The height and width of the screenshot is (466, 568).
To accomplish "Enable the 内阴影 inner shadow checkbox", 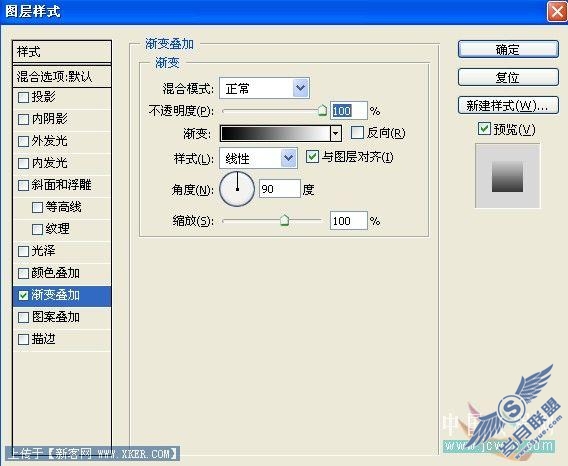I will pyautogui.click(x=24, y=119).
